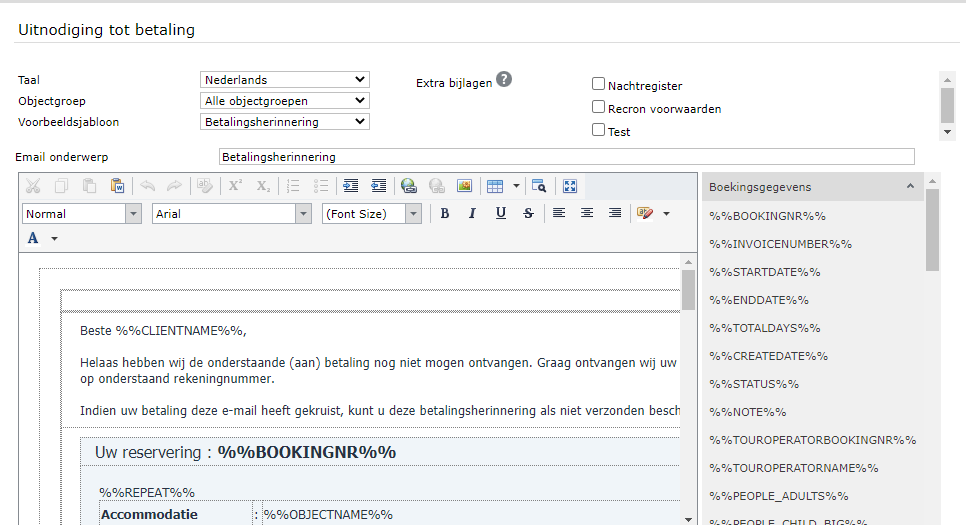This screenshot has height=525, width=966.
Task: Insert the %%NOTE%% tag
Action: [747, 412]
